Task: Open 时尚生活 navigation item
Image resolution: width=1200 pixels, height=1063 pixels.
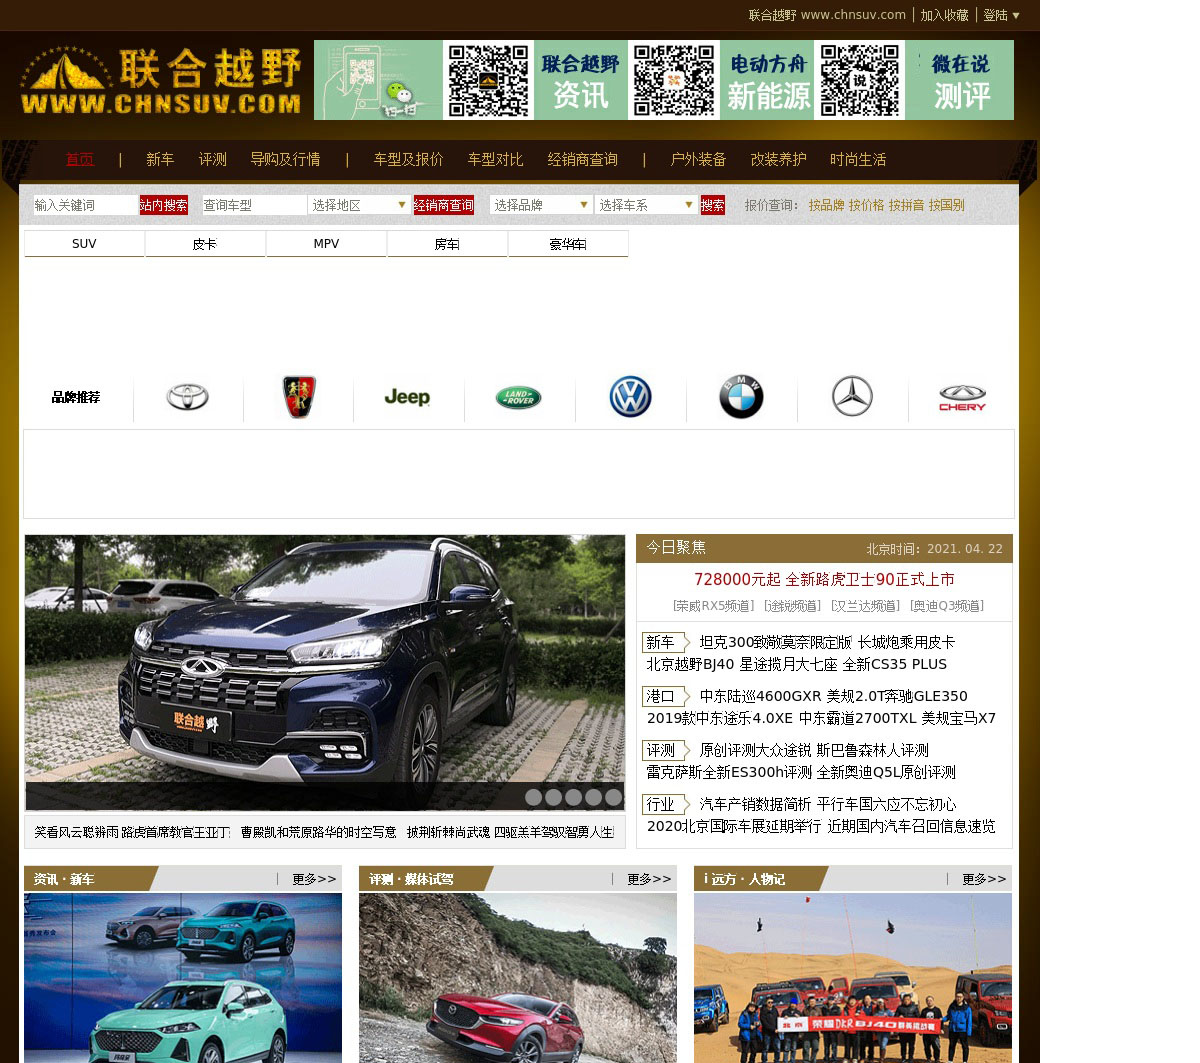Action: [x=858, y=159]
